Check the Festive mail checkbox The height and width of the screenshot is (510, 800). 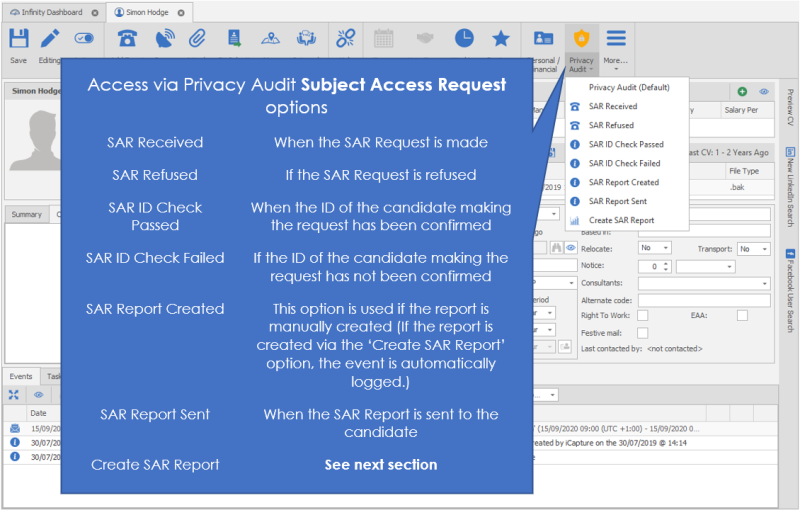point(643,332)
